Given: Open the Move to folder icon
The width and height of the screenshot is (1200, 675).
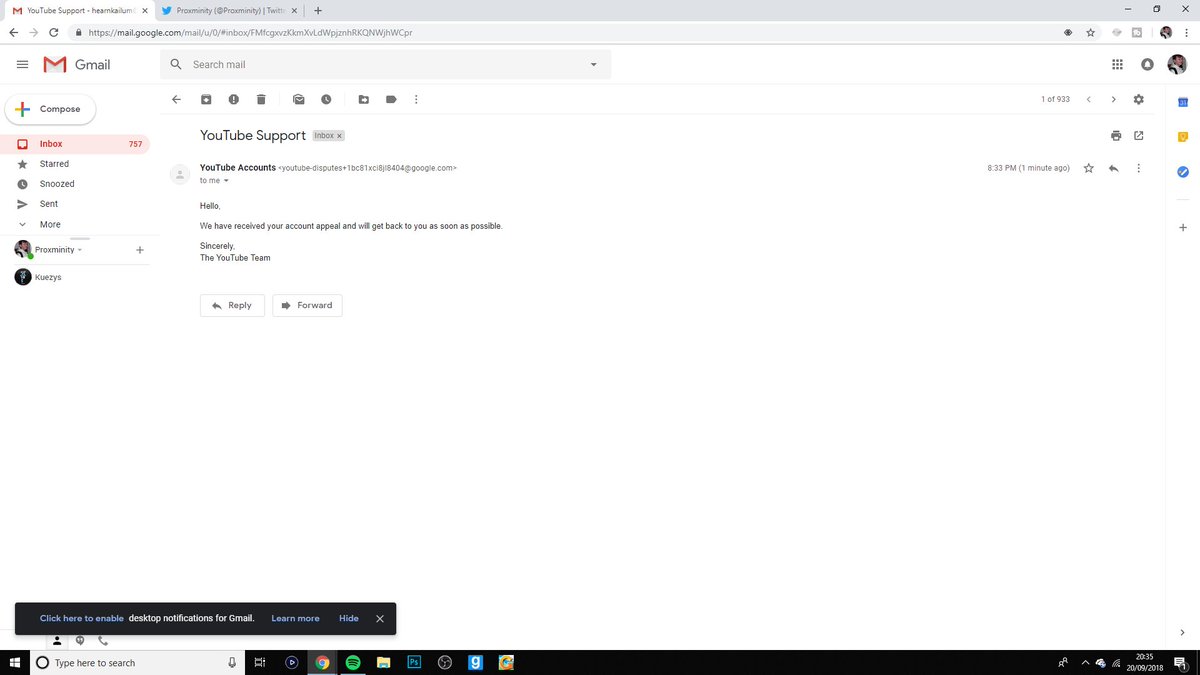Looking at the screenshot, I should (x=363, y=99).
